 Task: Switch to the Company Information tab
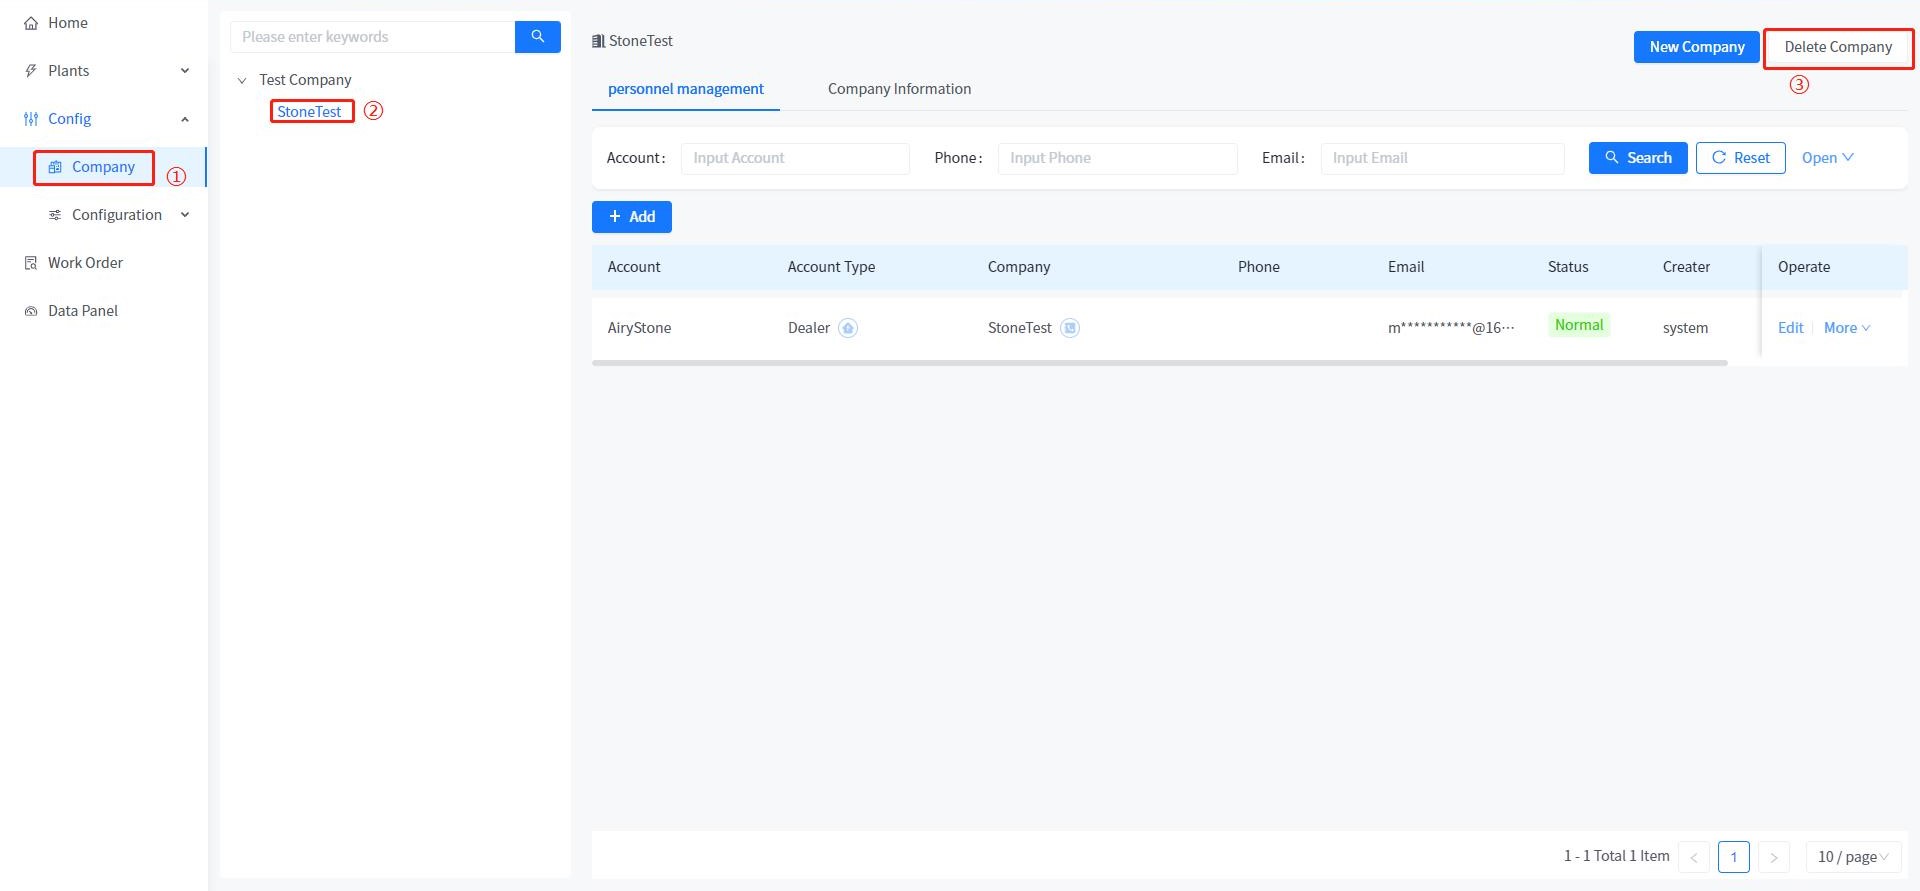pos(899,89)
